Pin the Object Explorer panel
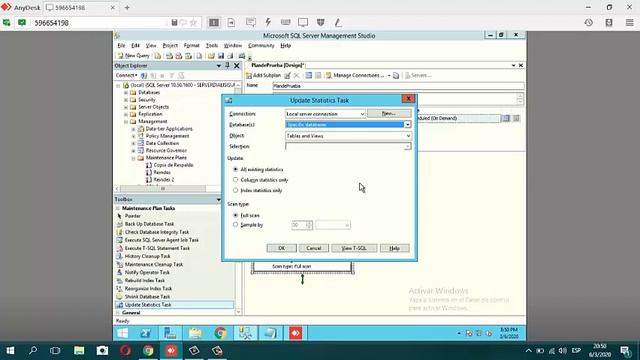This screenshot has height=360, width=640. (228, 65)
